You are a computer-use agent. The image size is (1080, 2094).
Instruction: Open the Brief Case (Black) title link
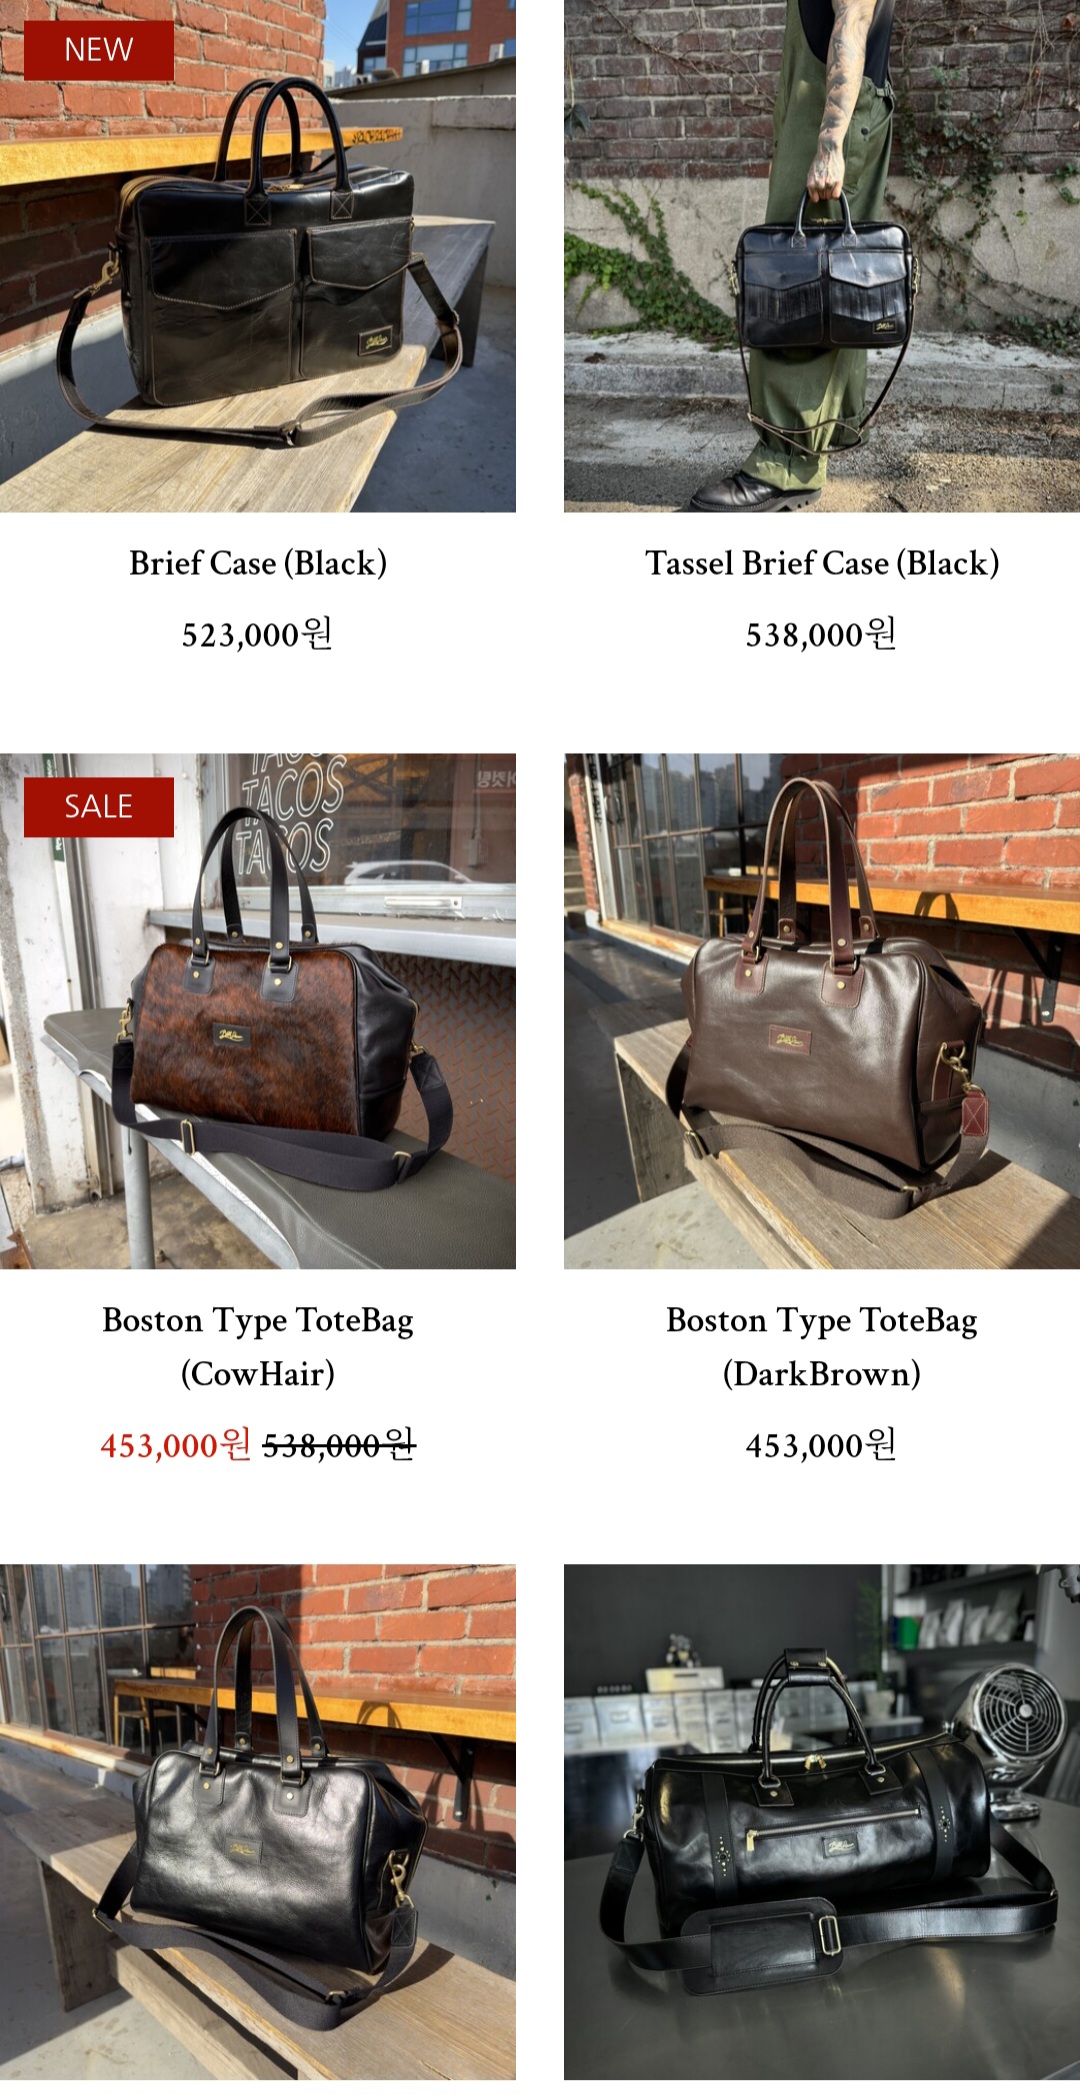(x=258, y=564)
